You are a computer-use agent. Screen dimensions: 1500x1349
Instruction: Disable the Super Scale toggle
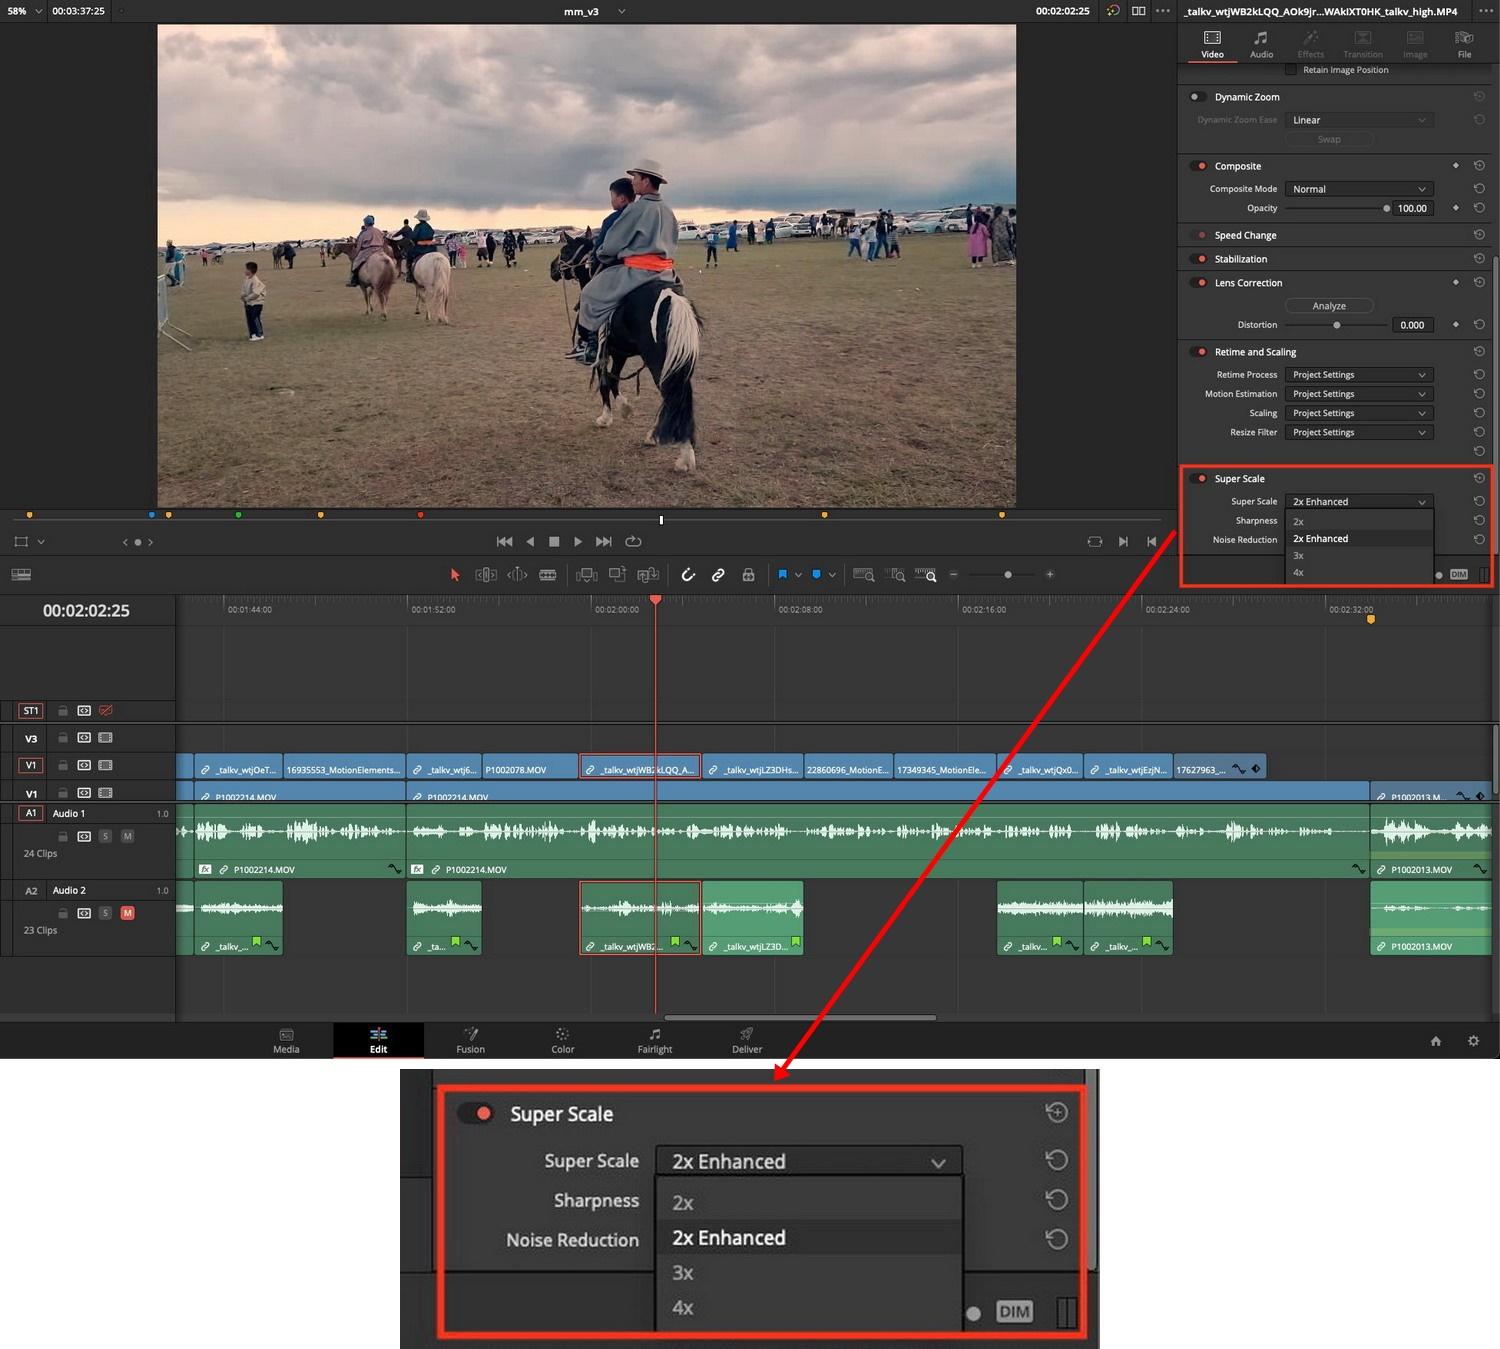[1198, 478]
